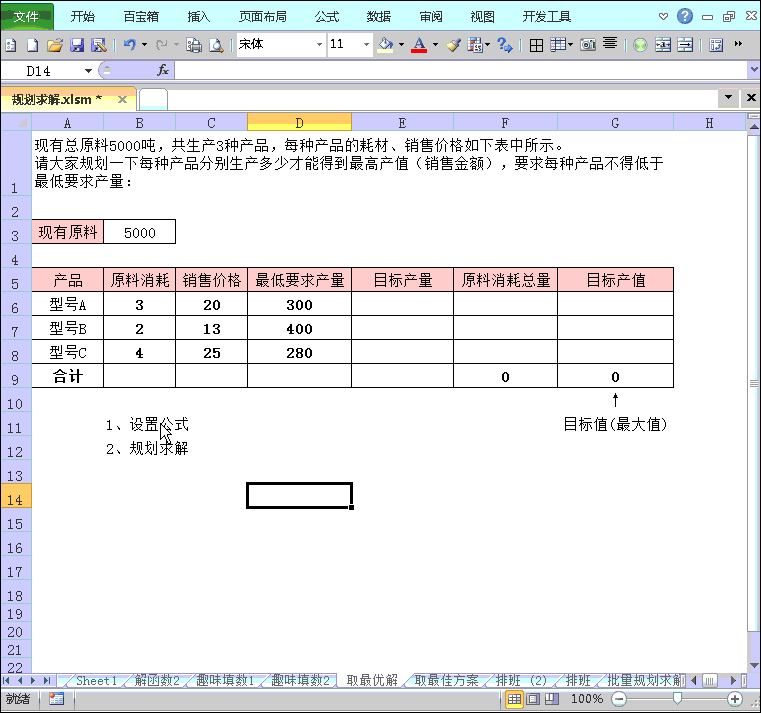This screenshot has width=761, height=713.
Task: Apply the red font color A
Action: (x=419, y=45)
